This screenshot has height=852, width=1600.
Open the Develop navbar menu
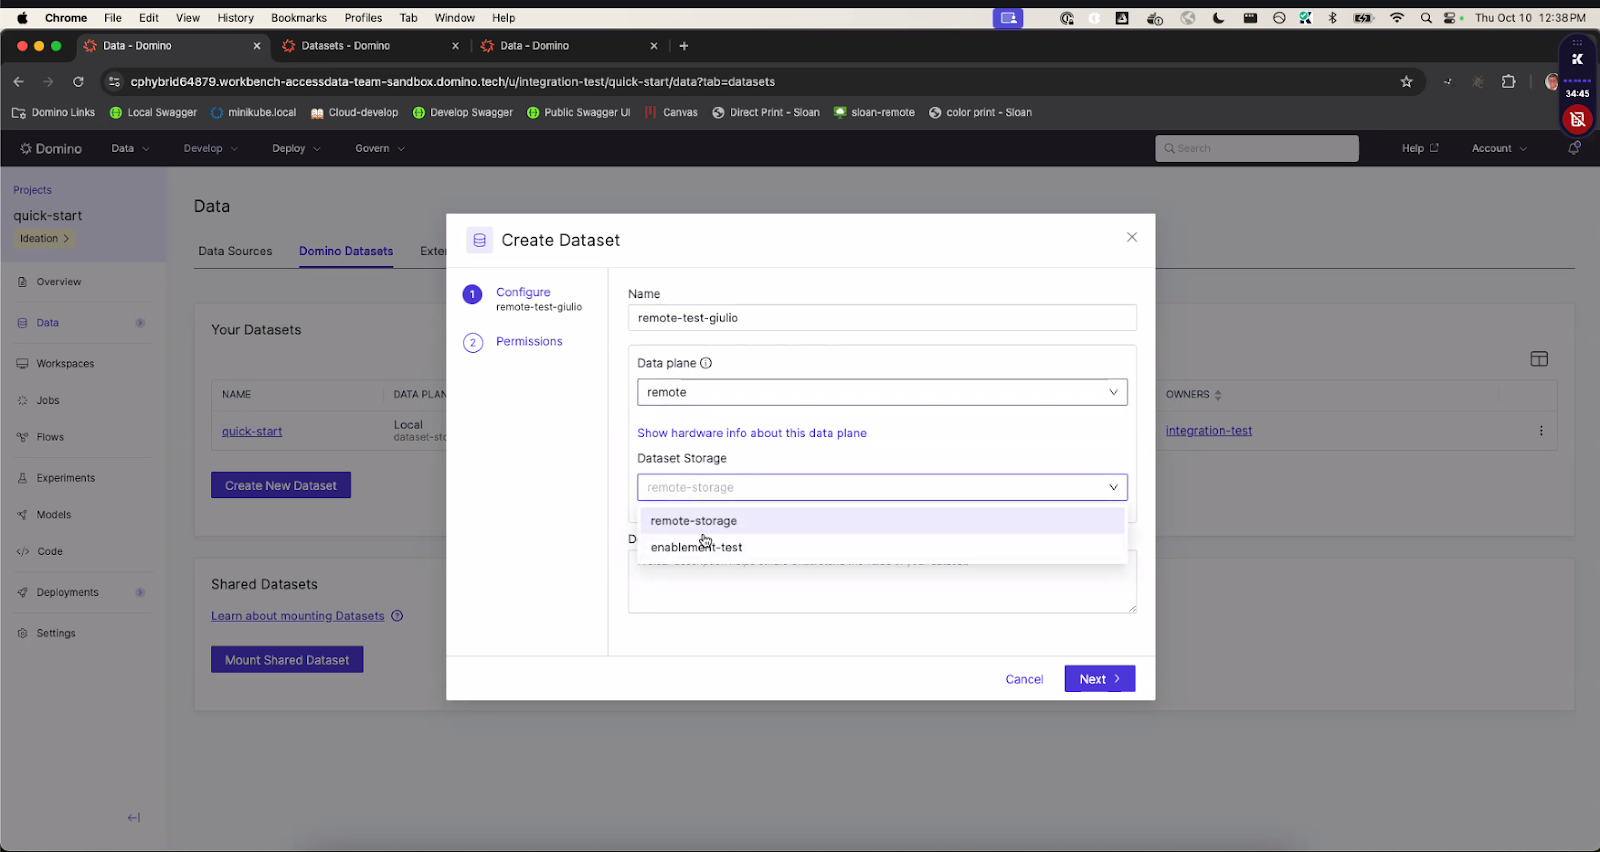click(x=211, y=148)
